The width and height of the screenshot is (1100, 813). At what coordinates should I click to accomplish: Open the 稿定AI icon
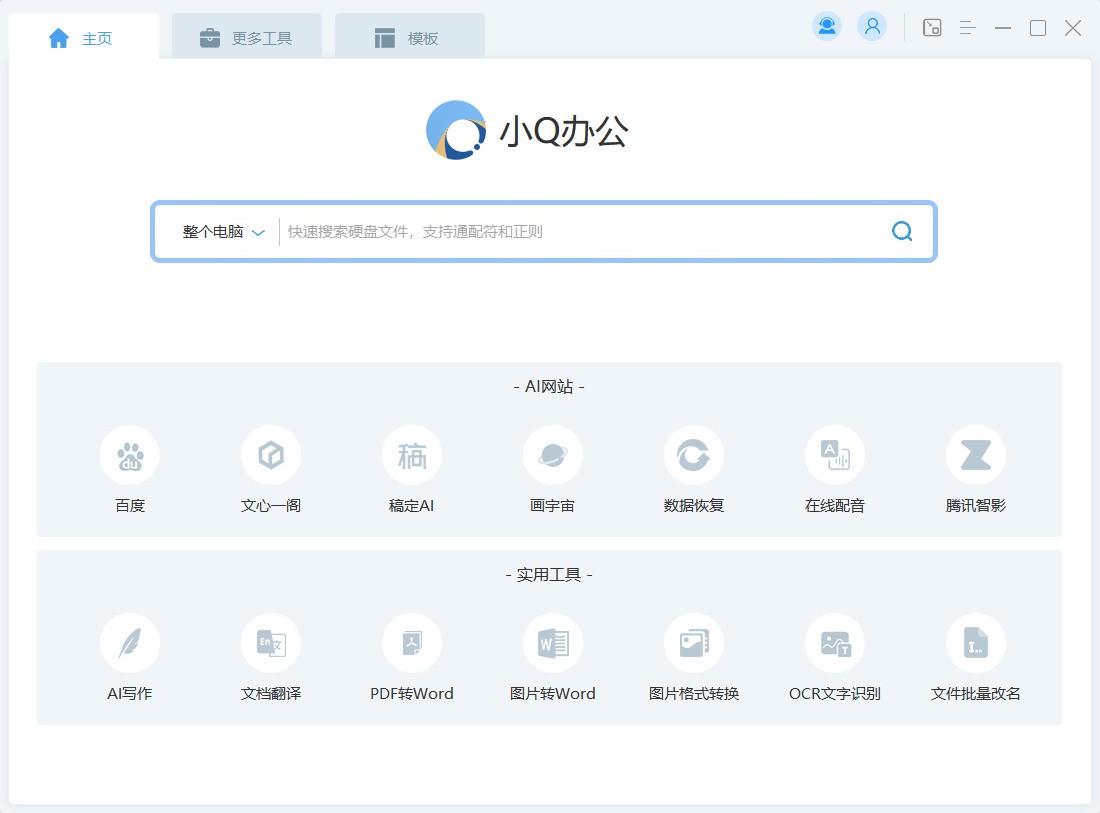(x=412, y=456)
